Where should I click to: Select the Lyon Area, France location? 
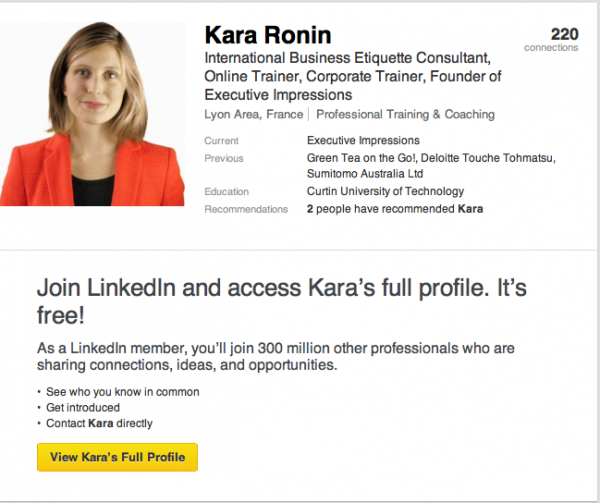[x=247, y=115]
